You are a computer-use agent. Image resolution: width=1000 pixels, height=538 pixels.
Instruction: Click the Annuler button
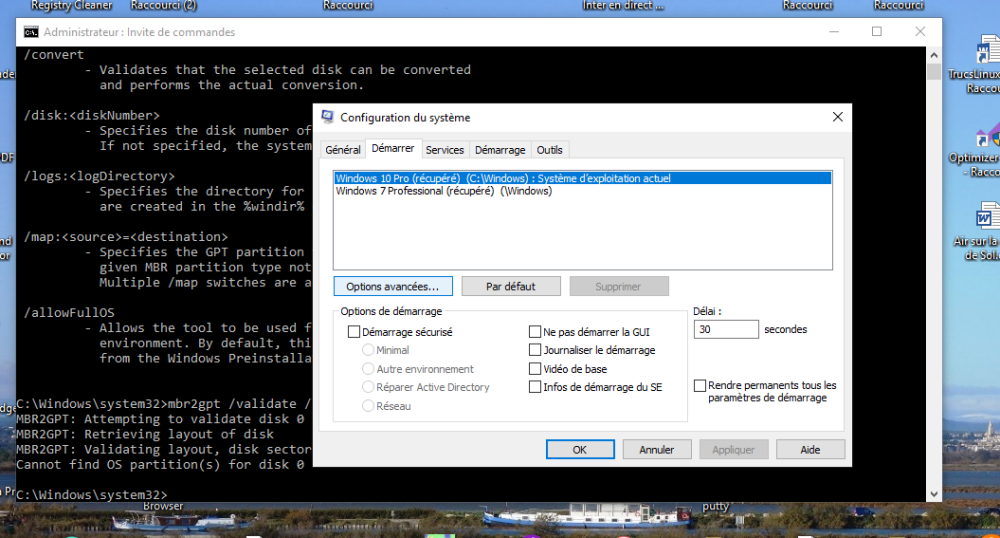click(x=656, y=449)
